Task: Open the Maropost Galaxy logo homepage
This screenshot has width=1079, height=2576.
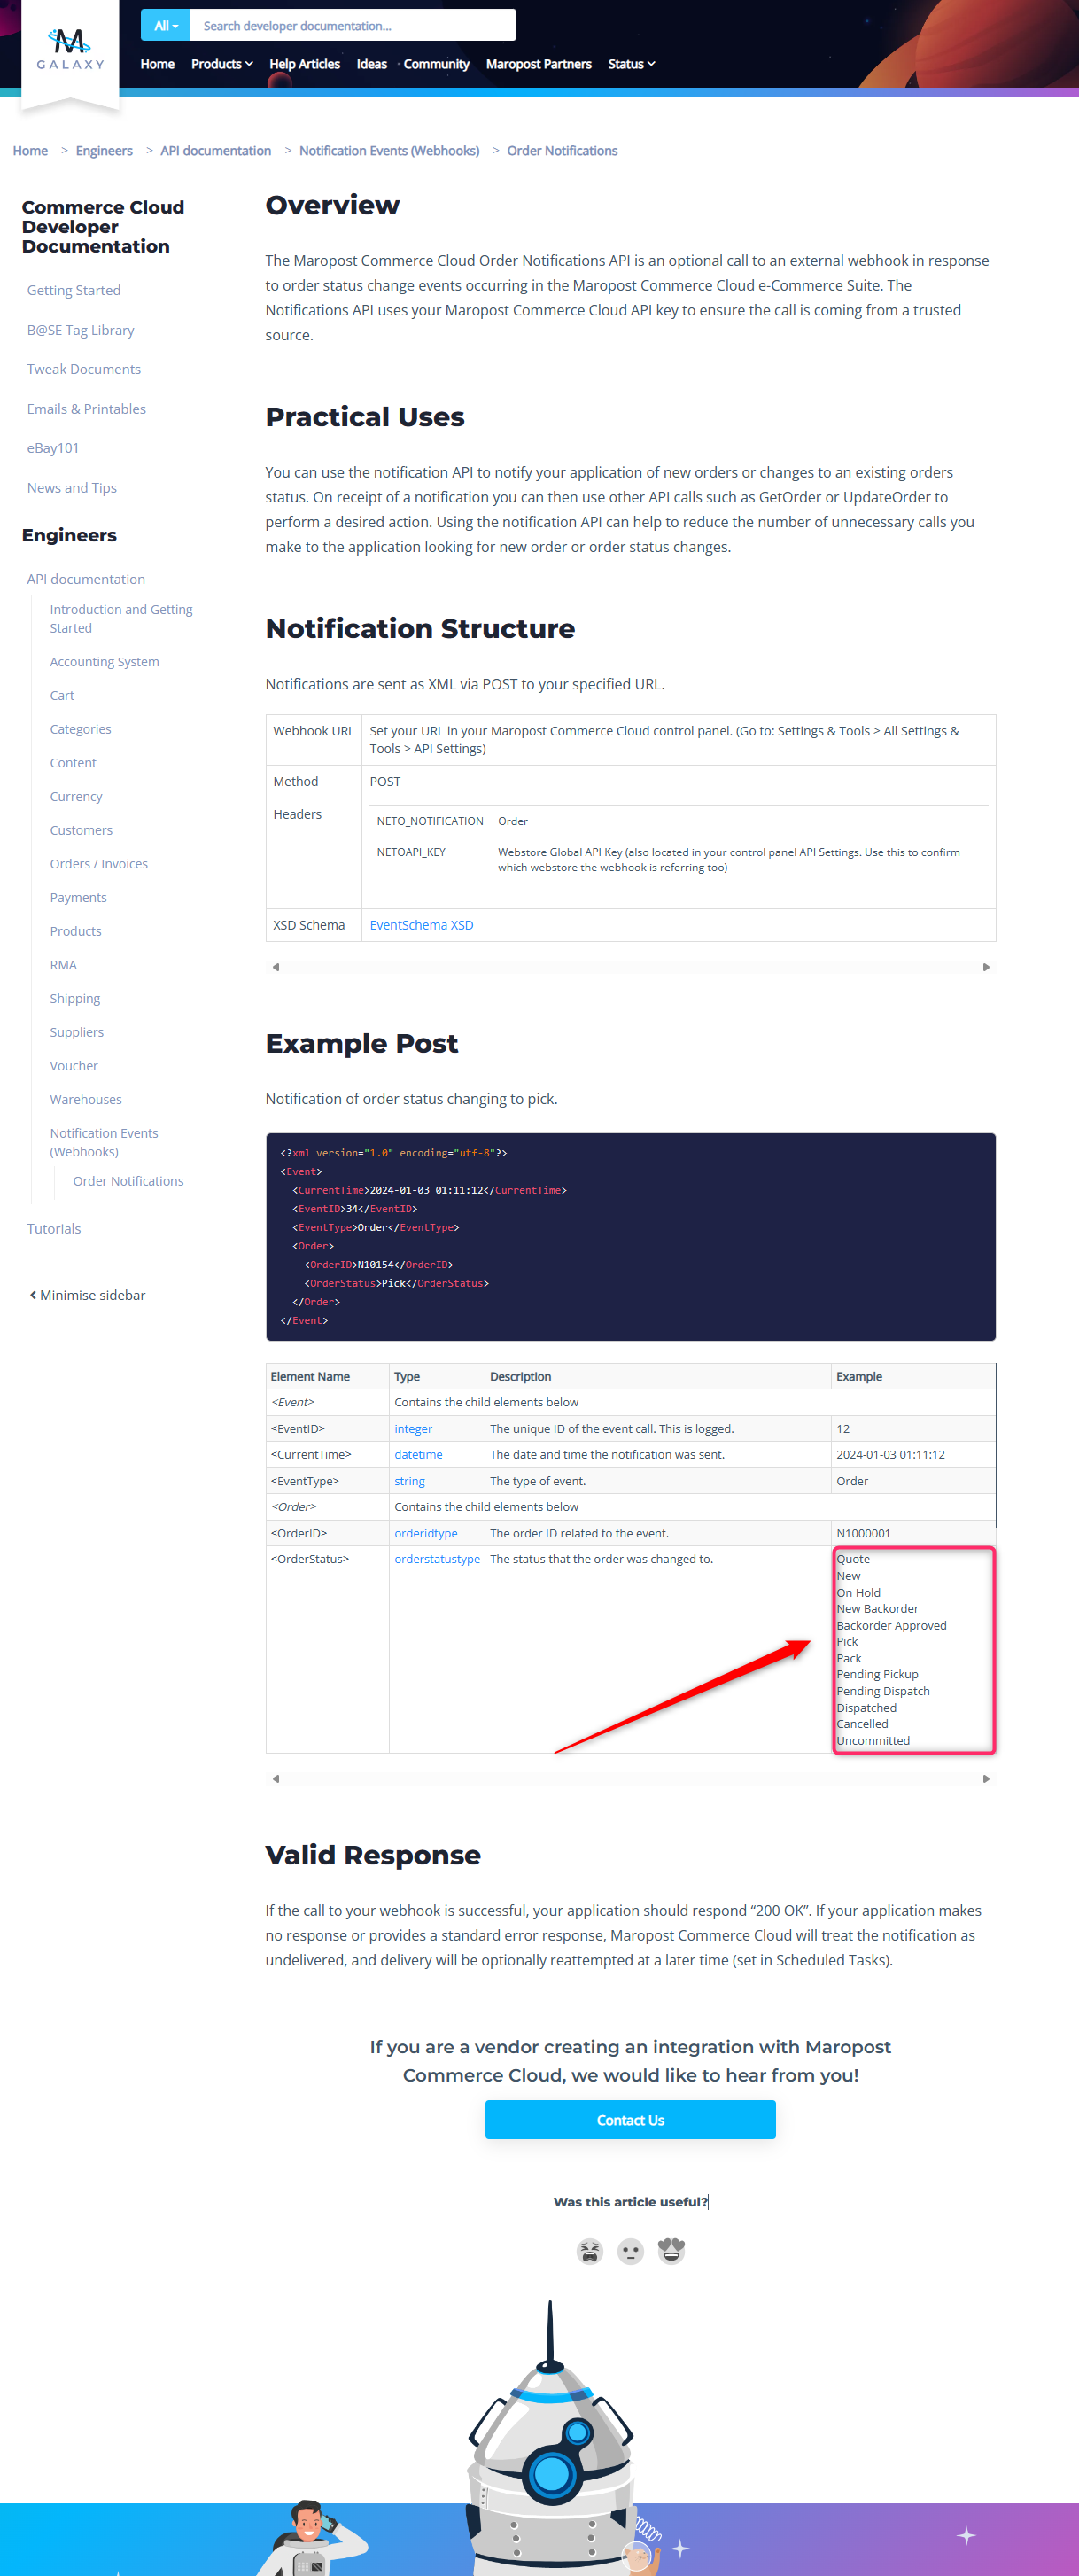Action: pyautogui.click(x=70, y=49)
